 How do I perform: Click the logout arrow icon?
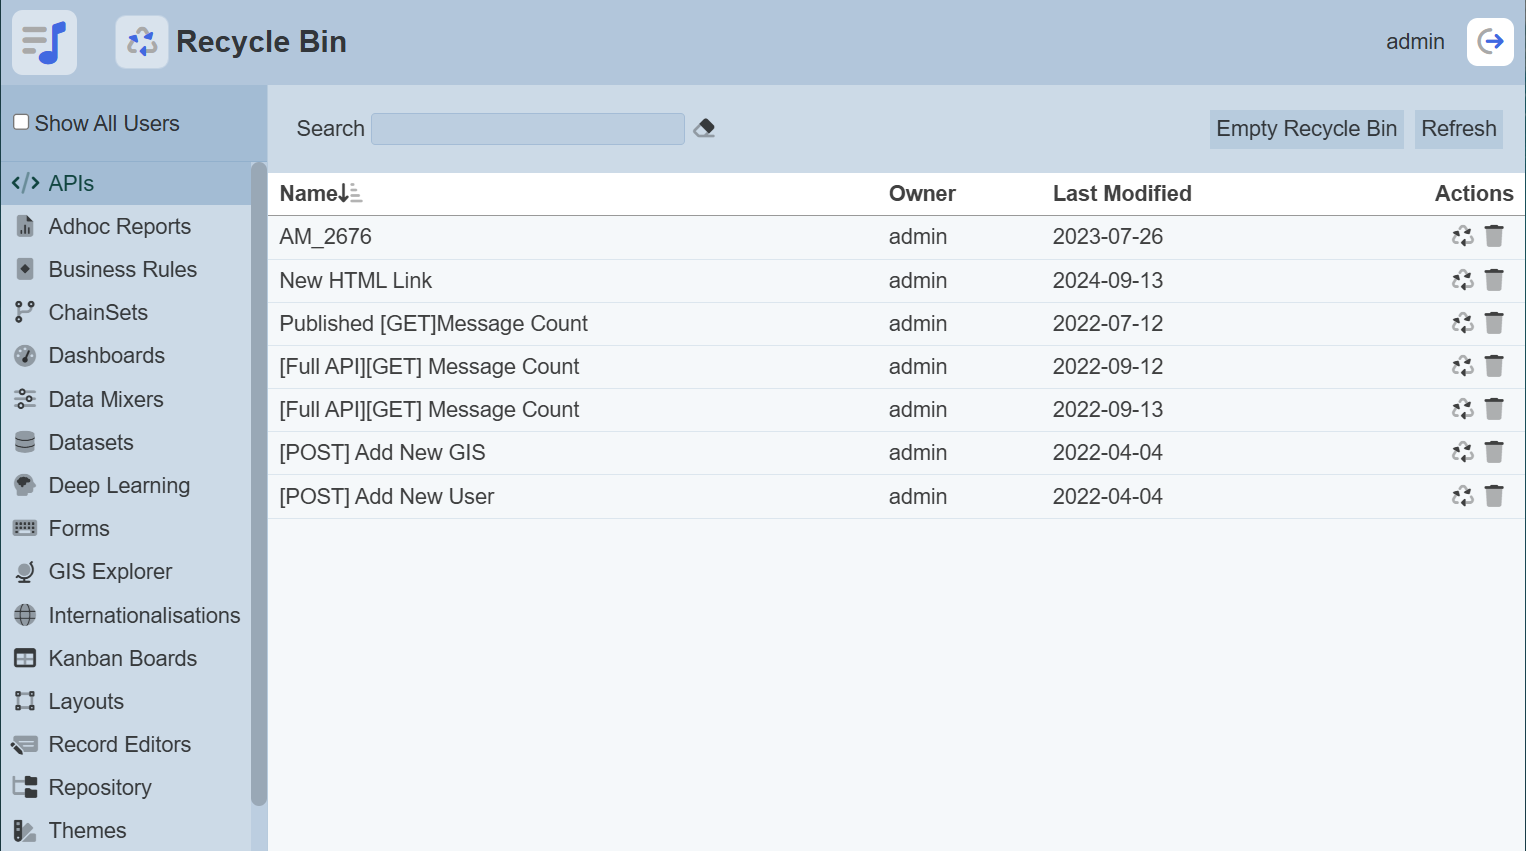click(1490, 42)
